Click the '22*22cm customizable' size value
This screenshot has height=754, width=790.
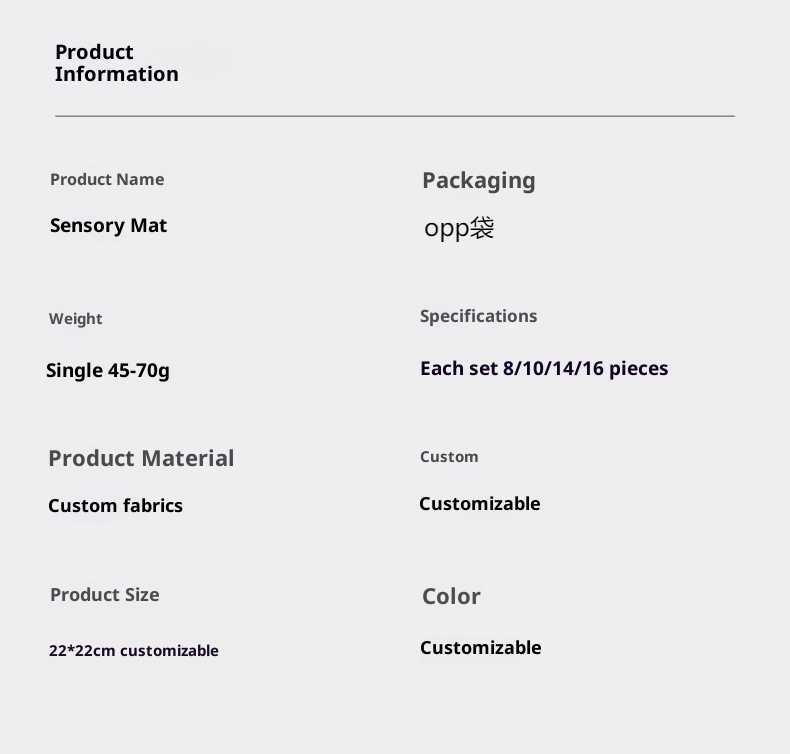(x=133, y=651)
